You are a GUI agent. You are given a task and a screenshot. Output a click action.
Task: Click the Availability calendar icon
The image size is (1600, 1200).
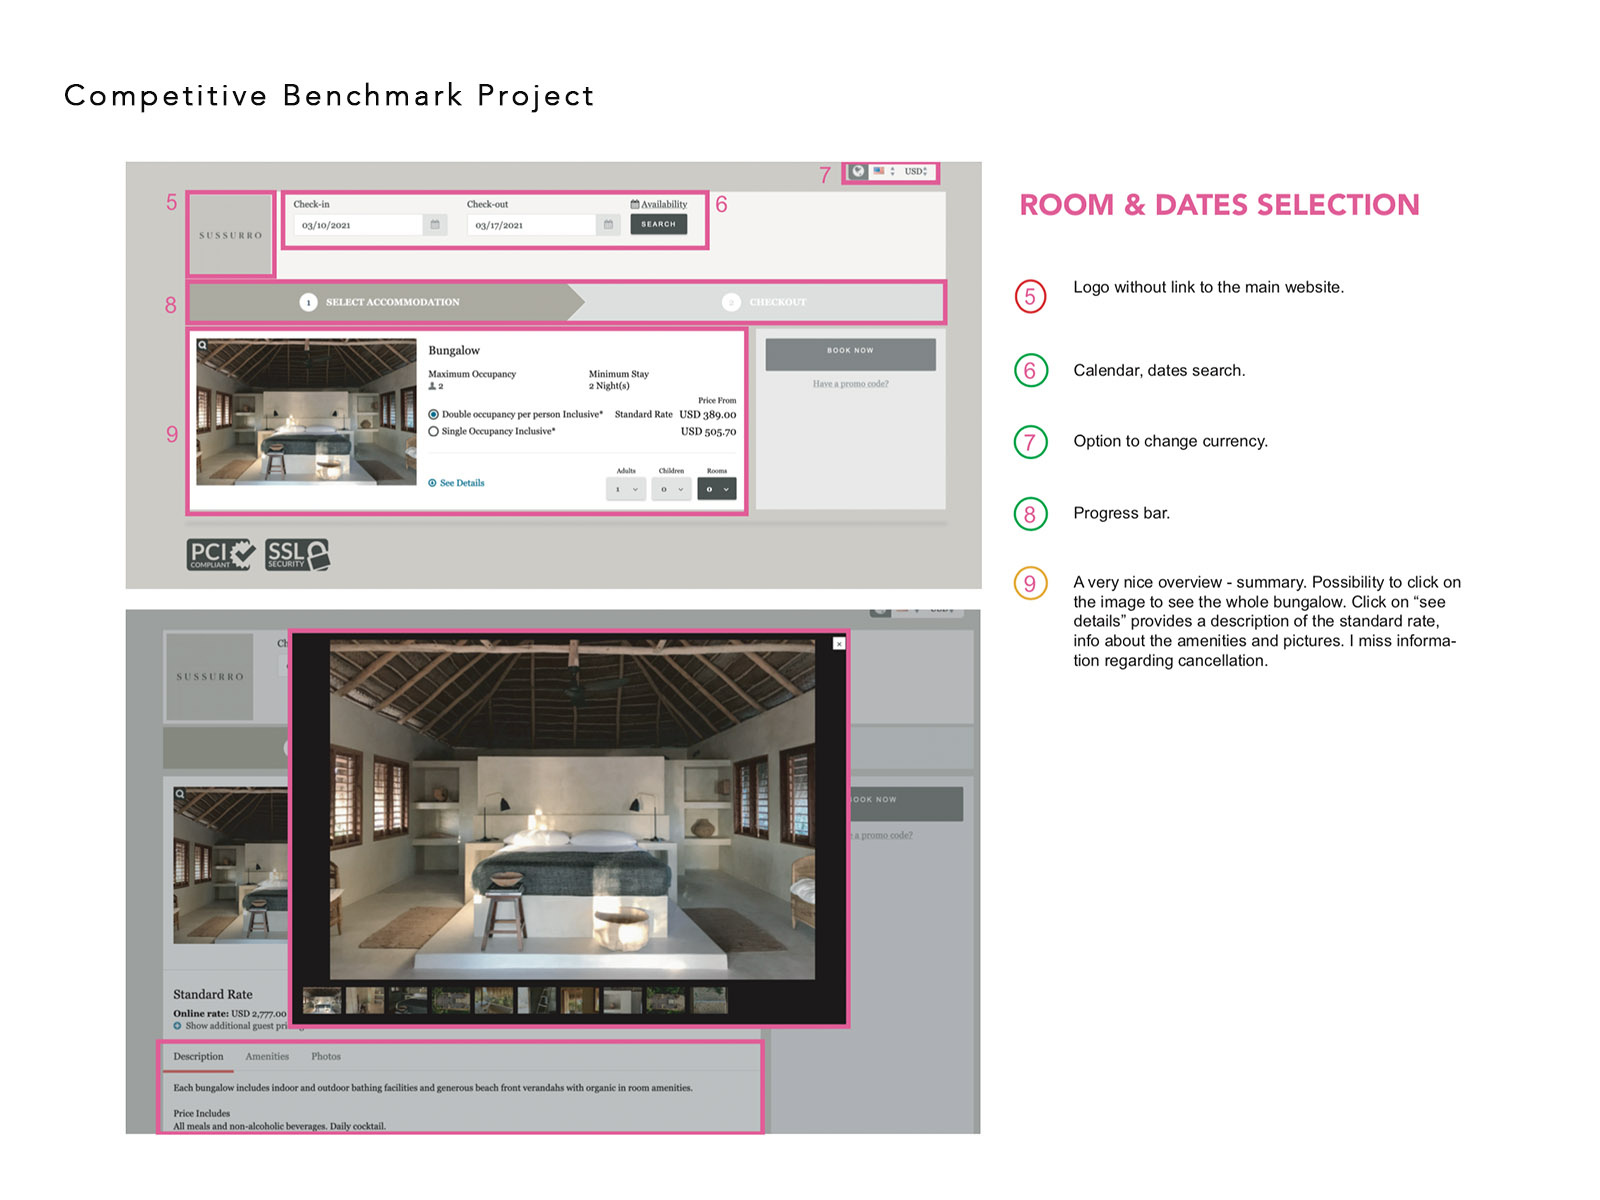[634, 203]
